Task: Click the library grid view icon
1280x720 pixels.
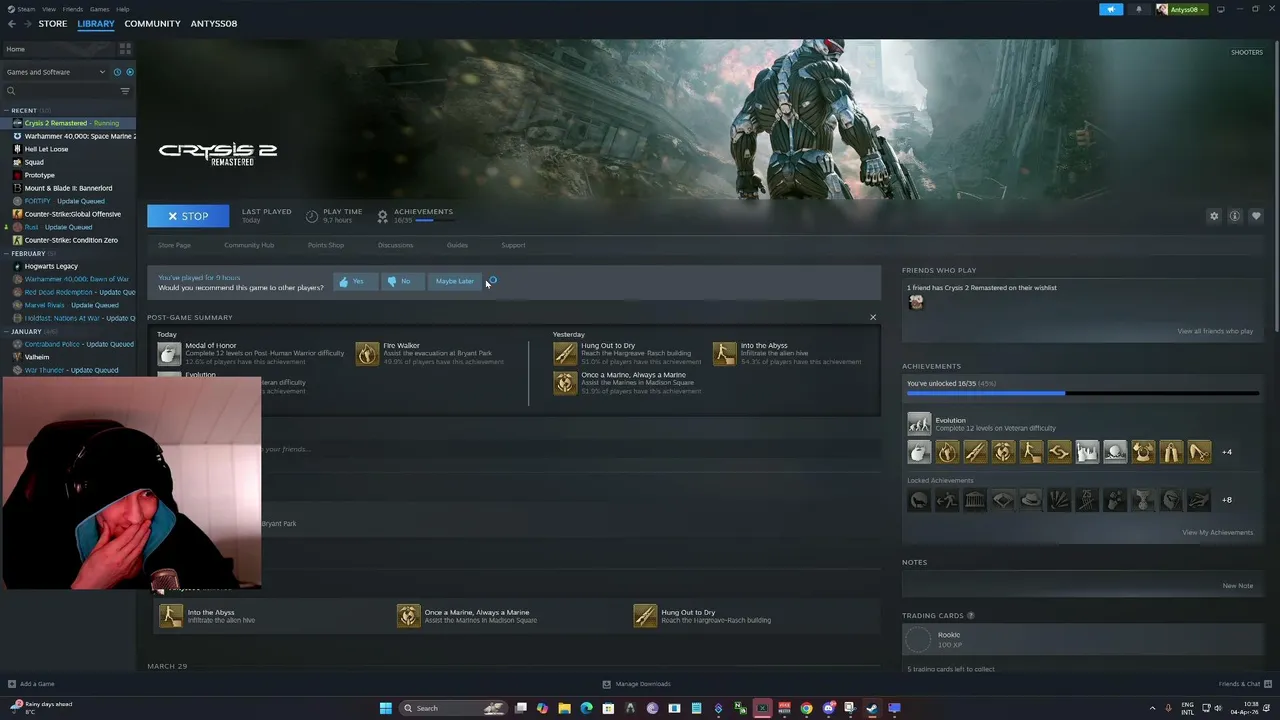Action: tap(125, 48)
